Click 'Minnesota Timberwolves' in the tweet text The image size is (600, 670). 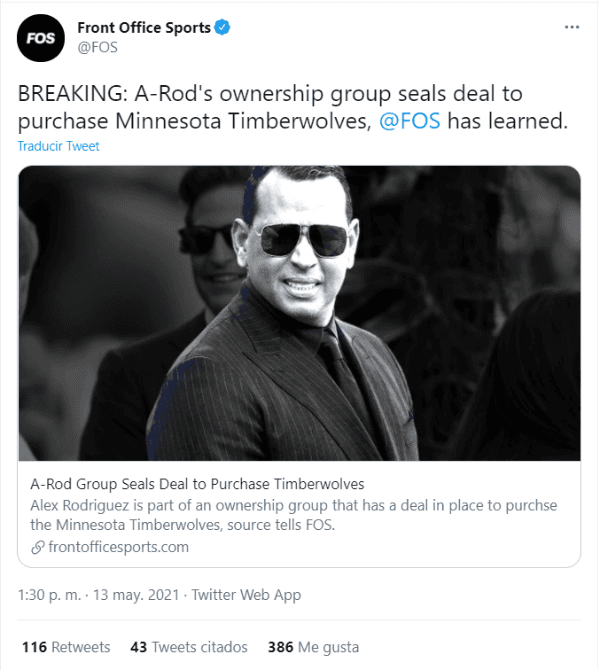236,122
